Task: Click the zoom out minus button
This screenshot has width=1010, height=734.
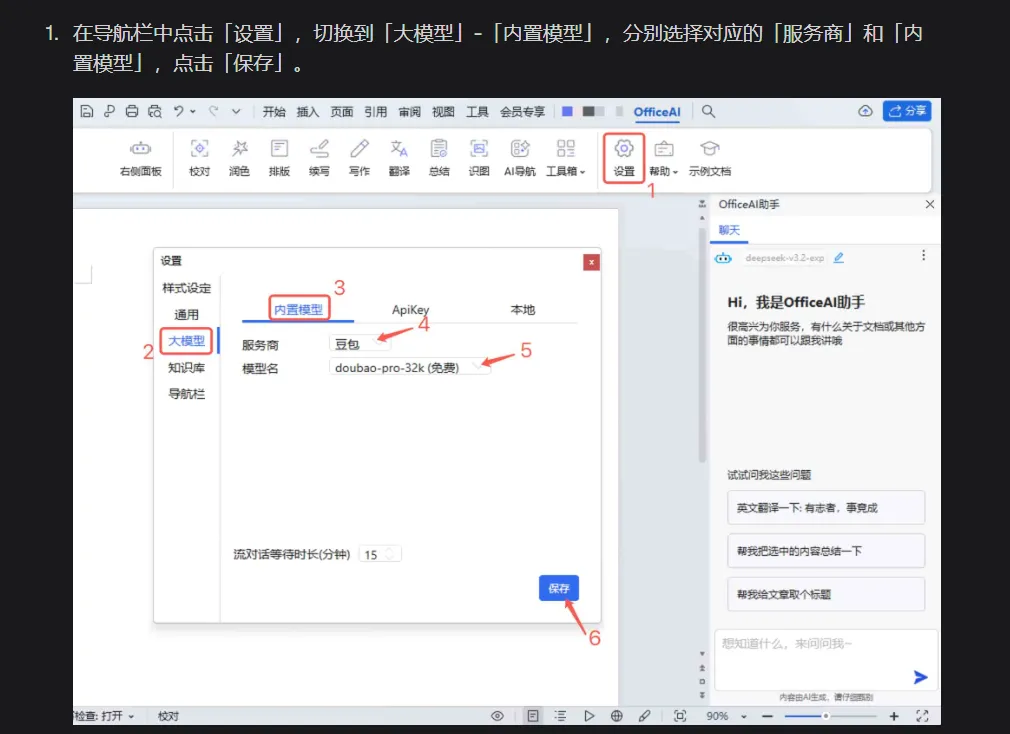Action: [x=767, y=716]
